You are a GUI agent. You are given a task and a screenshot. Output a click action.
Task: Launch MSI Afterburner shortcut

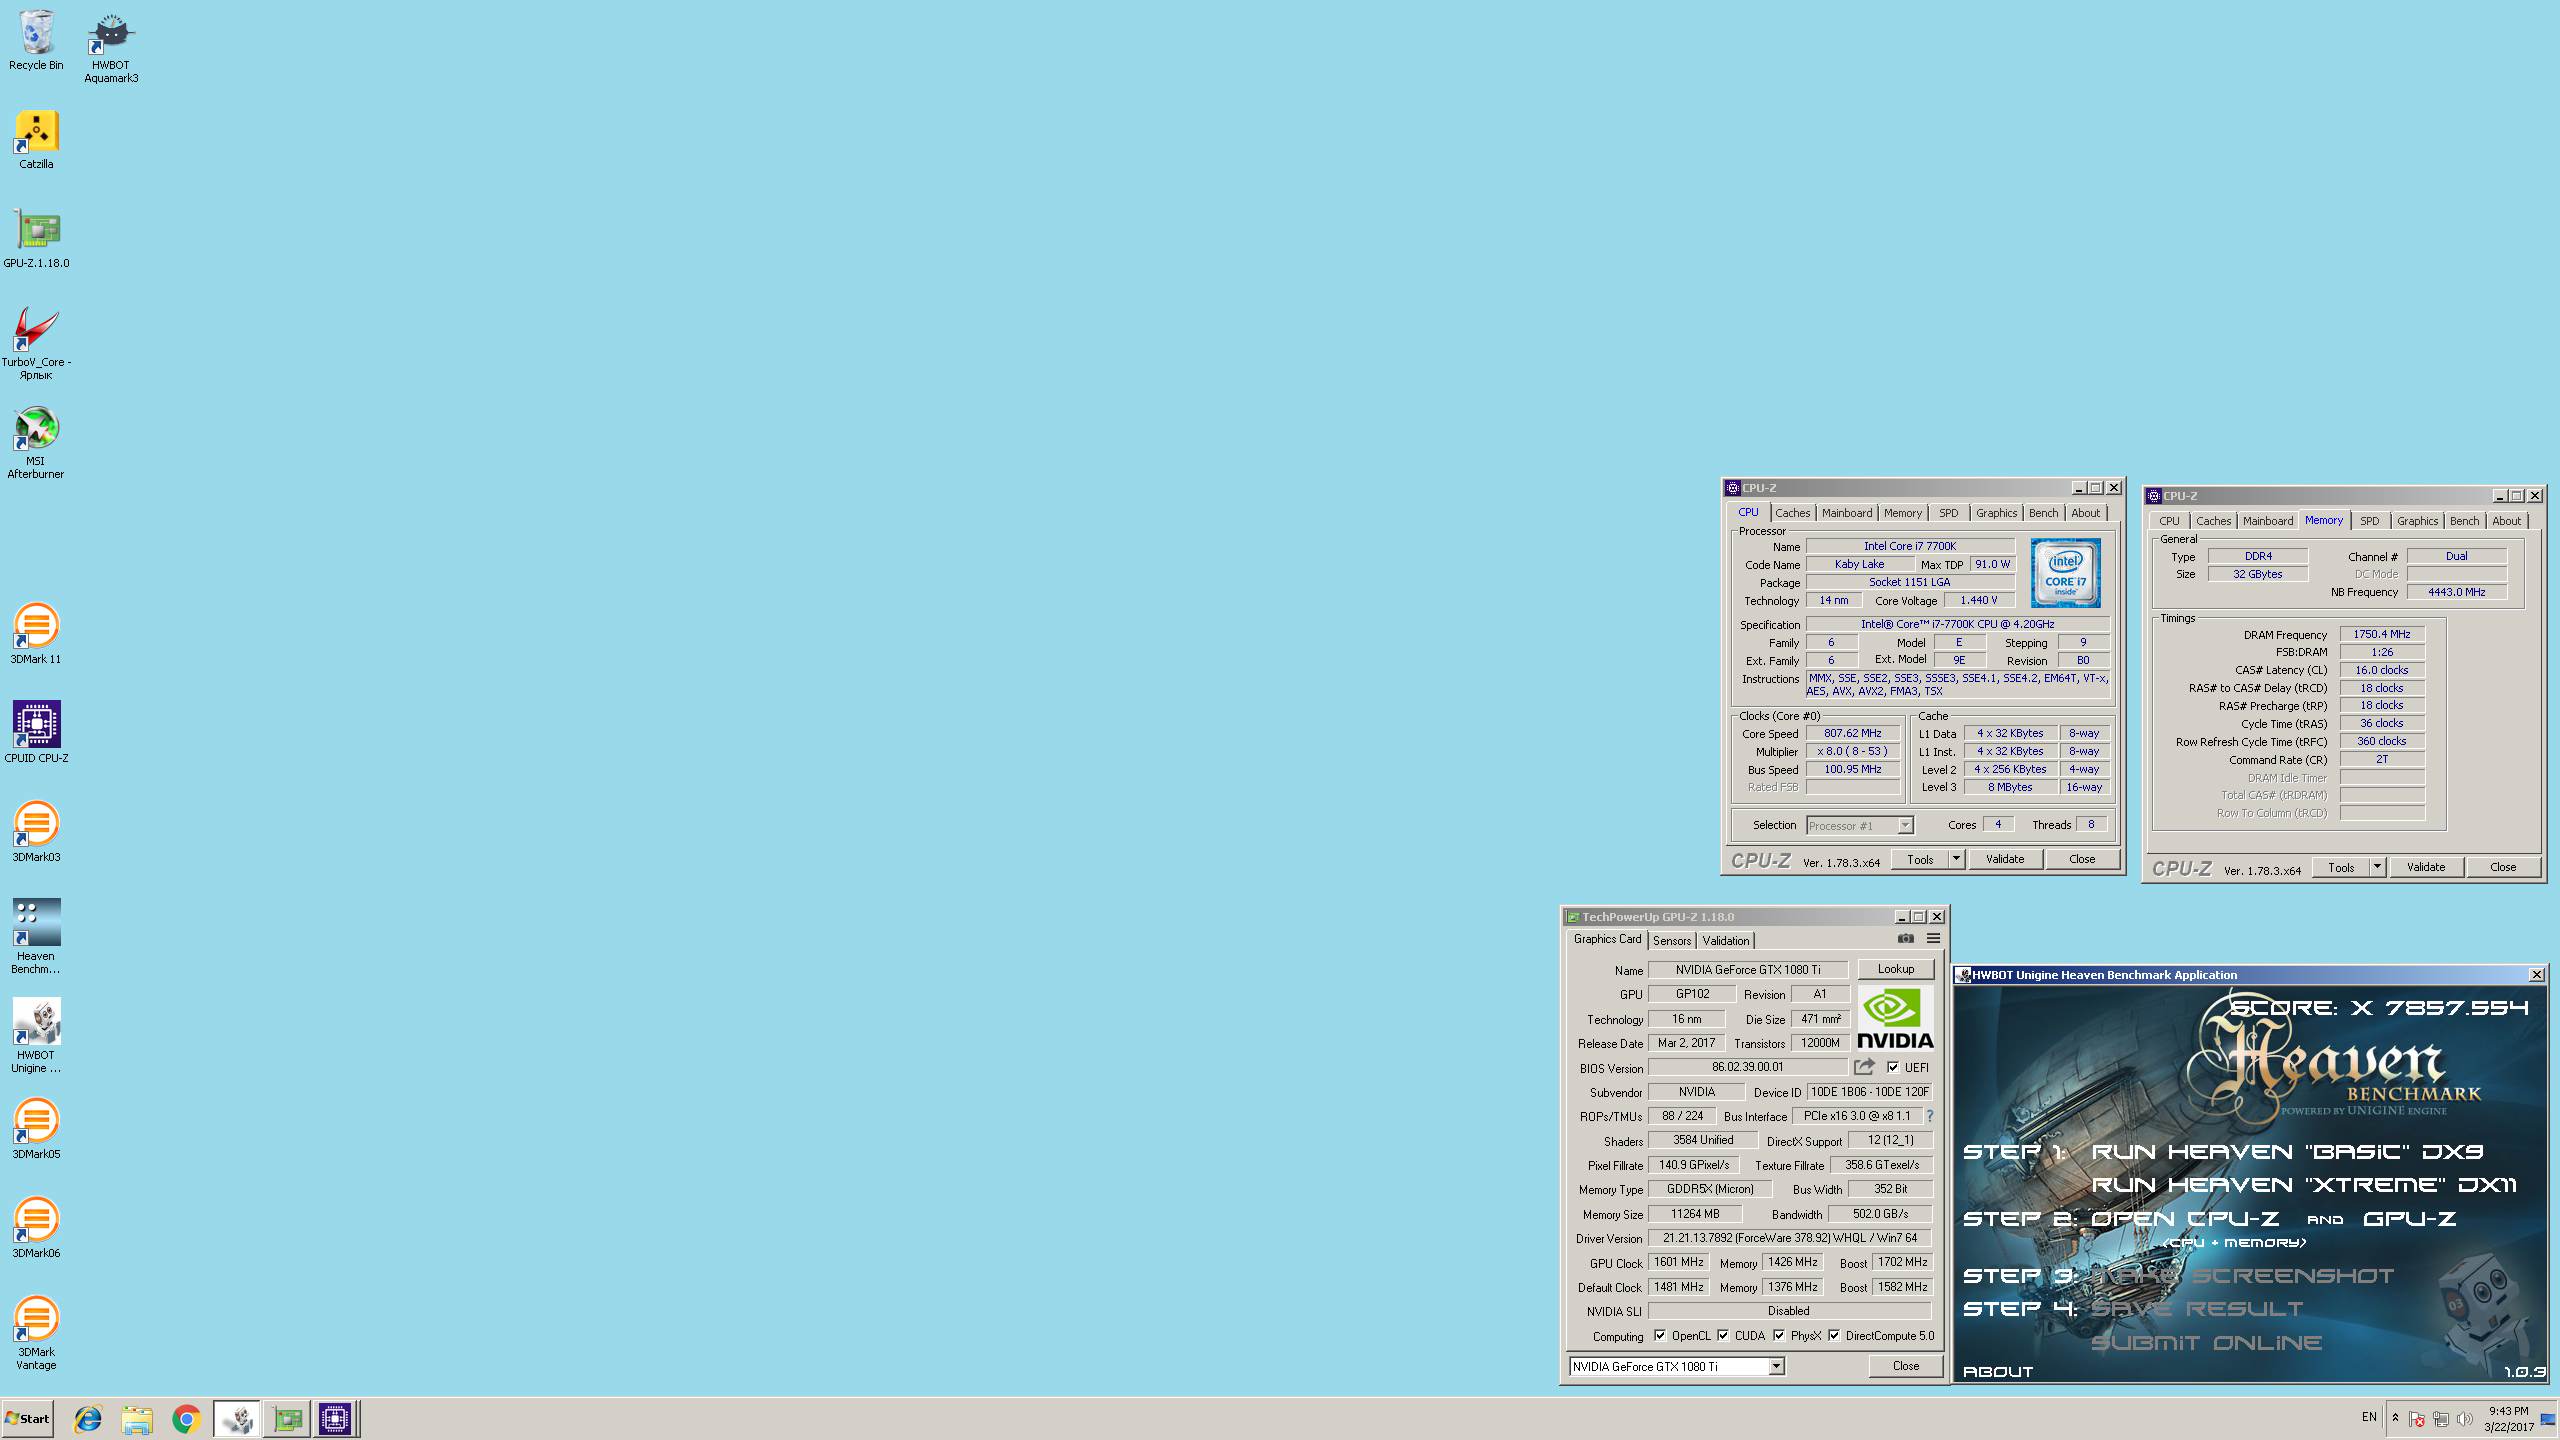[x=36, y=442]
